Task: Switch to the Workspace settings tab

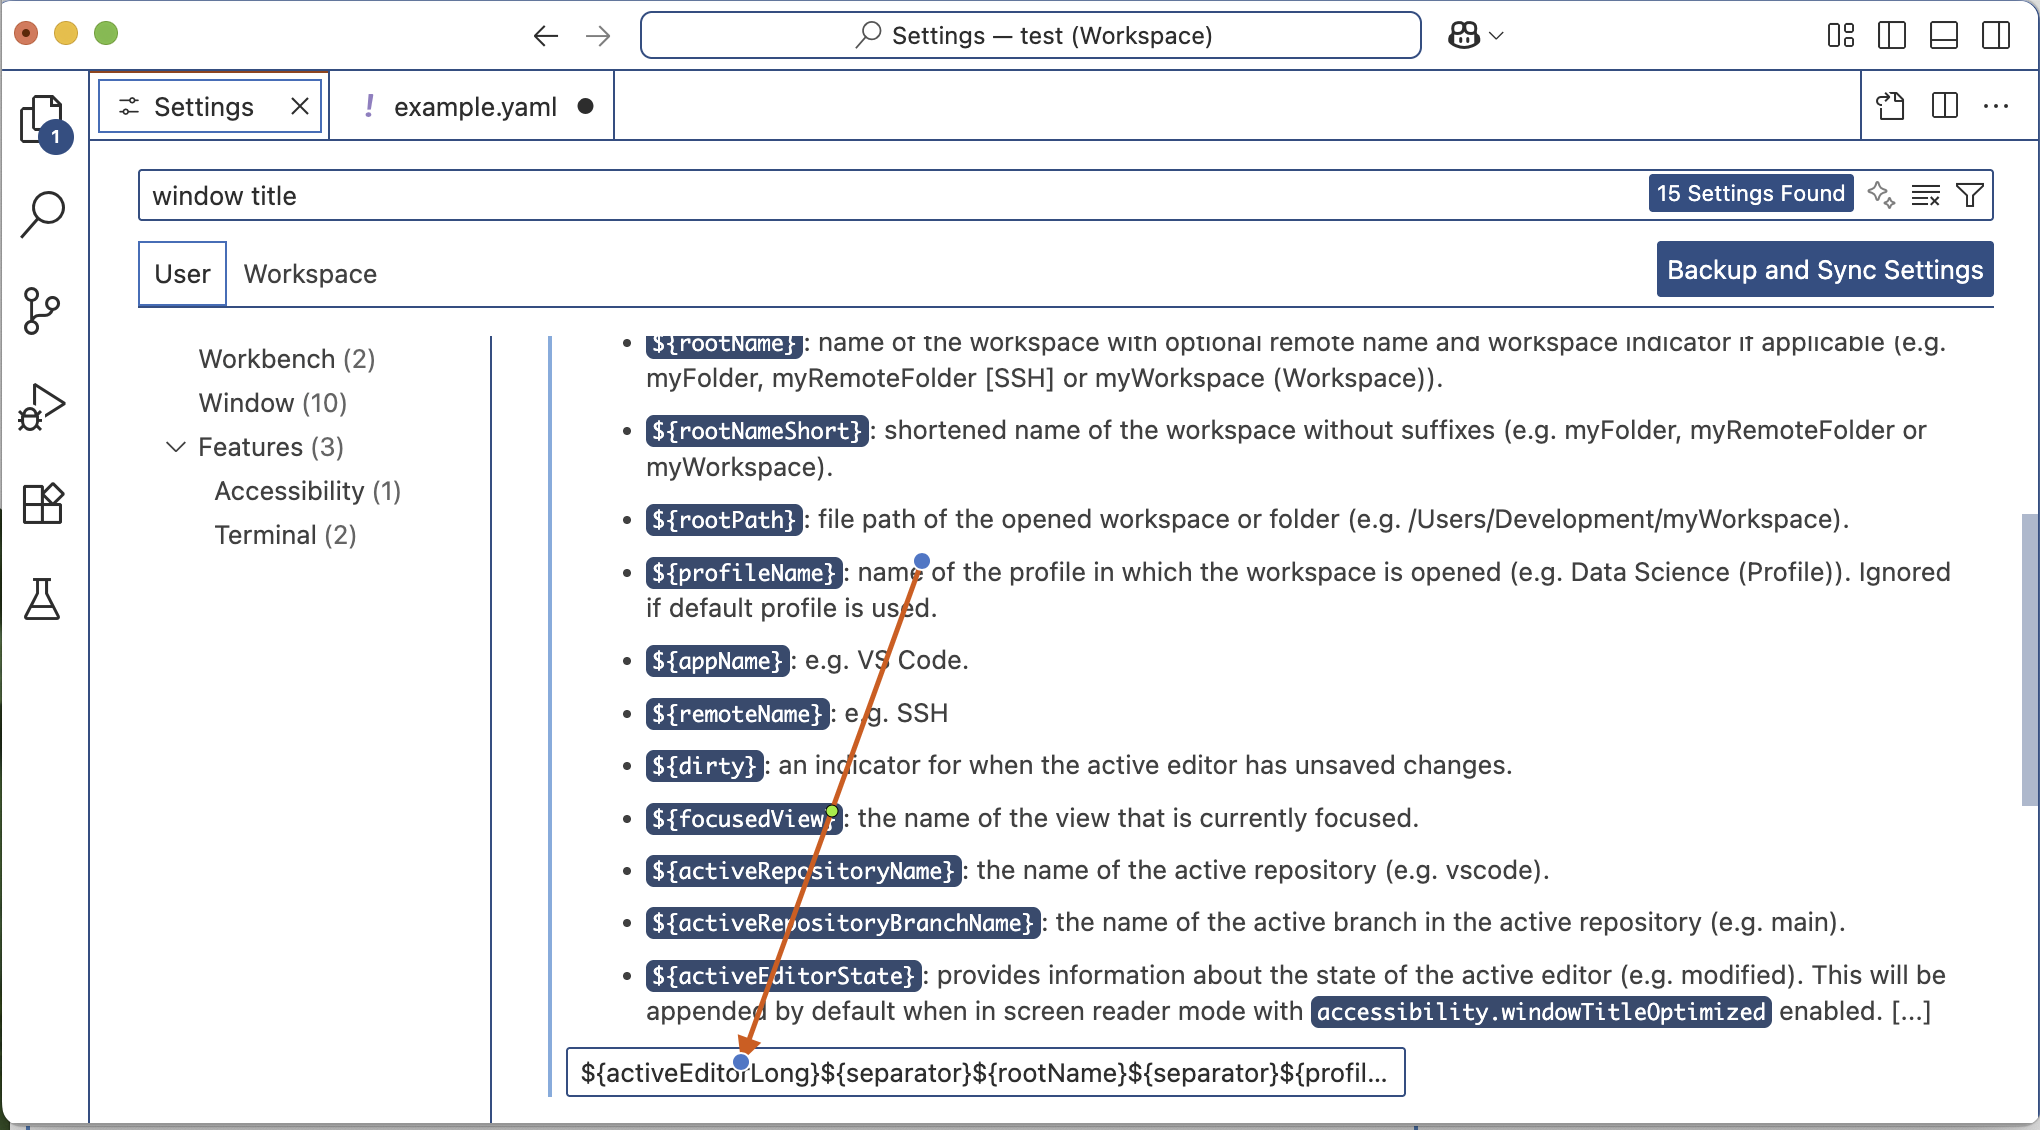Action: tap(310, 274)
